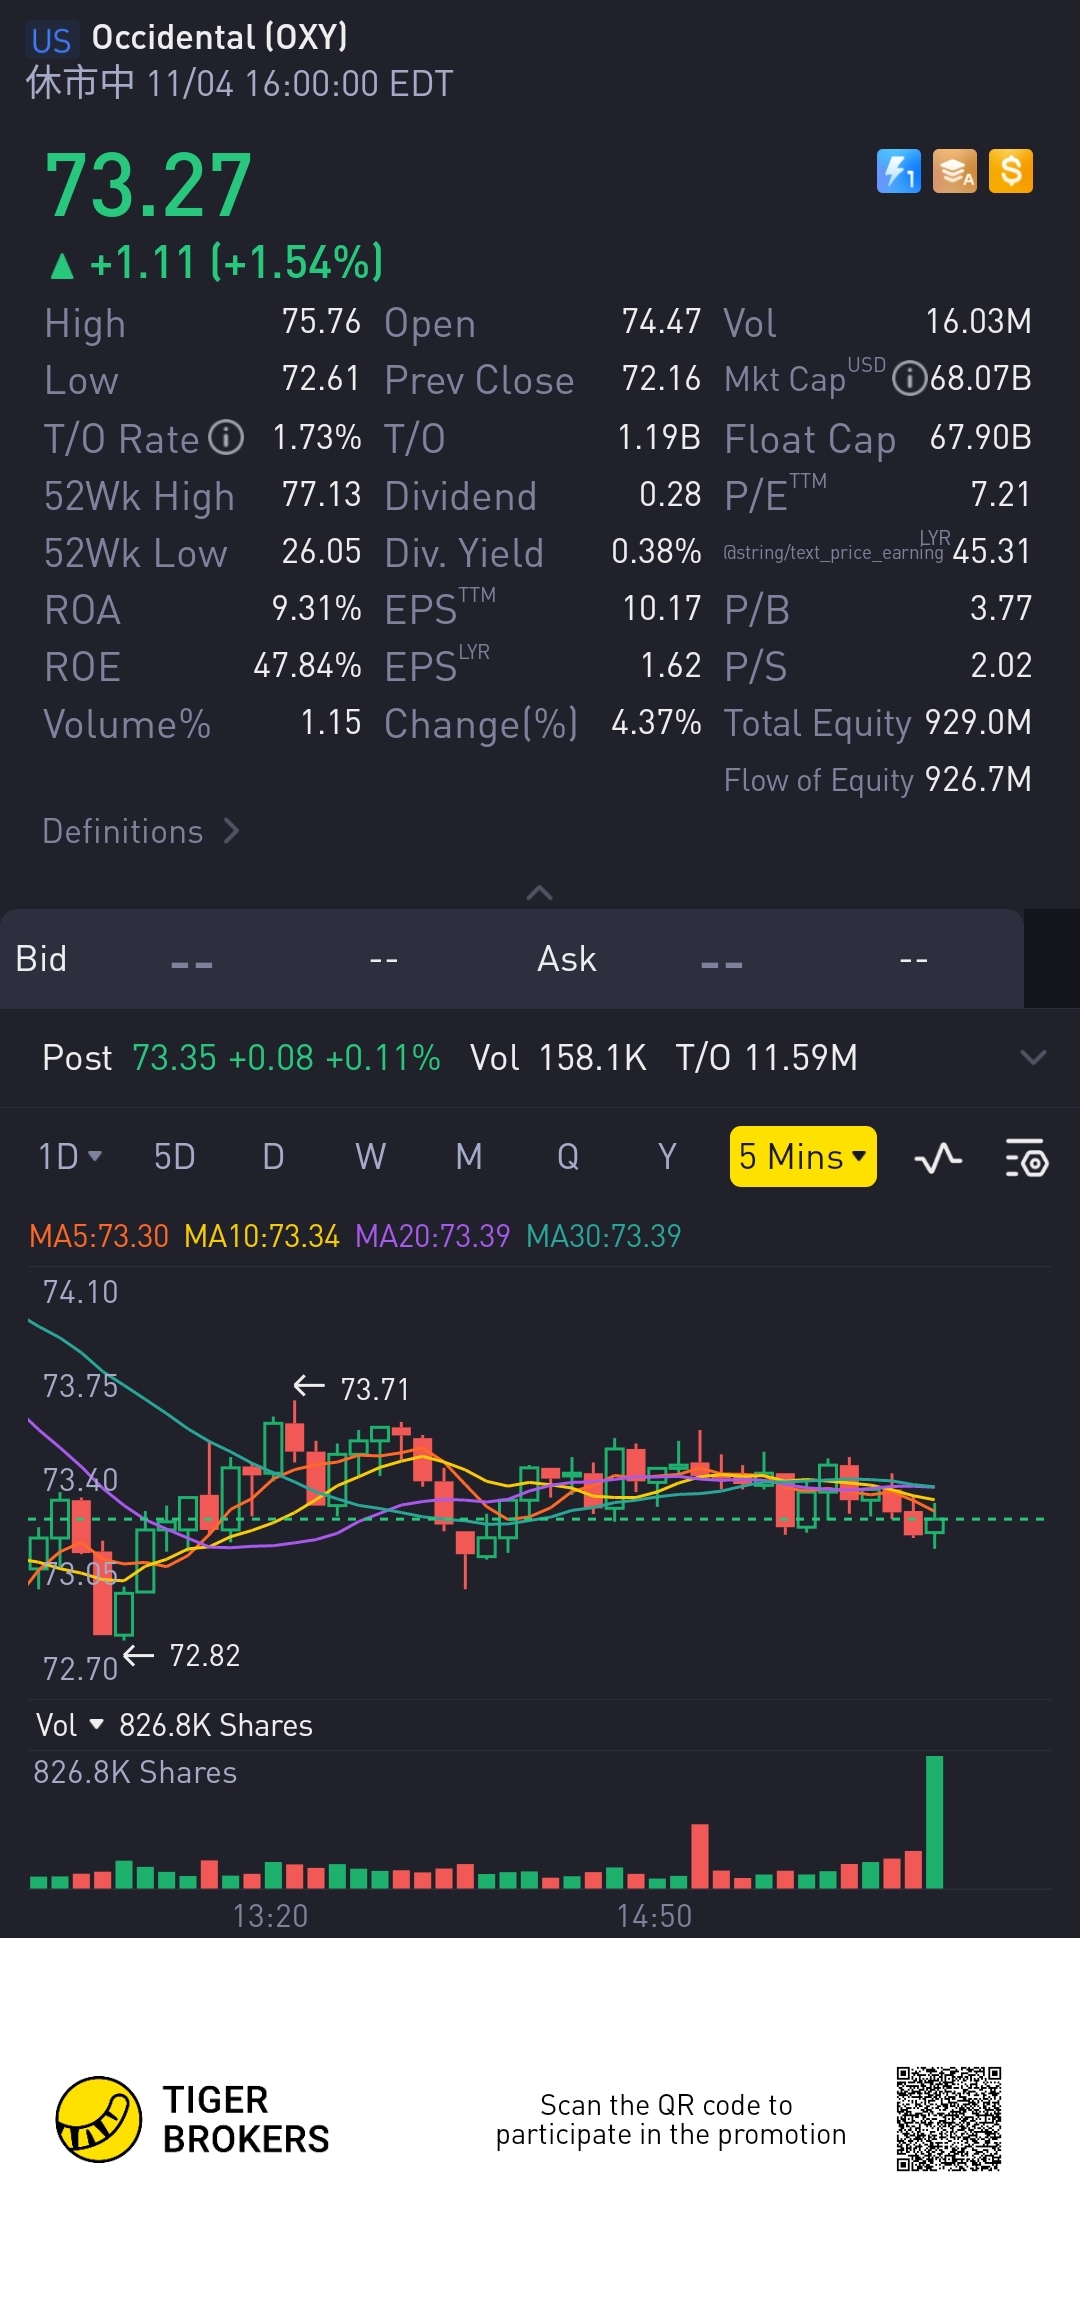Tap the 13:20 time axis label
Image resolution: width=1080 pixels, height=2302 pixels.
tap(270, 1916)
